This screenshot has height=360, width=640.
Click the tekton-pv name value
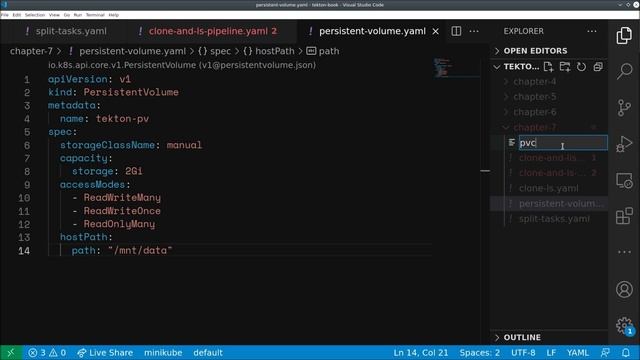click(x=122, y=119)
